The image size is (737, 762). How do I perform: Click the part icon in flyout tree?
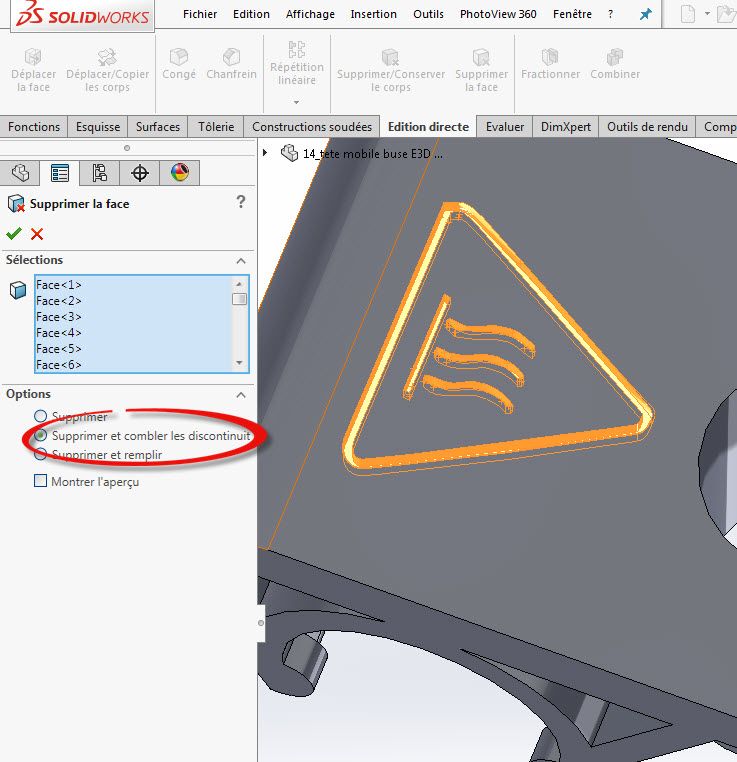click(289, 154)
